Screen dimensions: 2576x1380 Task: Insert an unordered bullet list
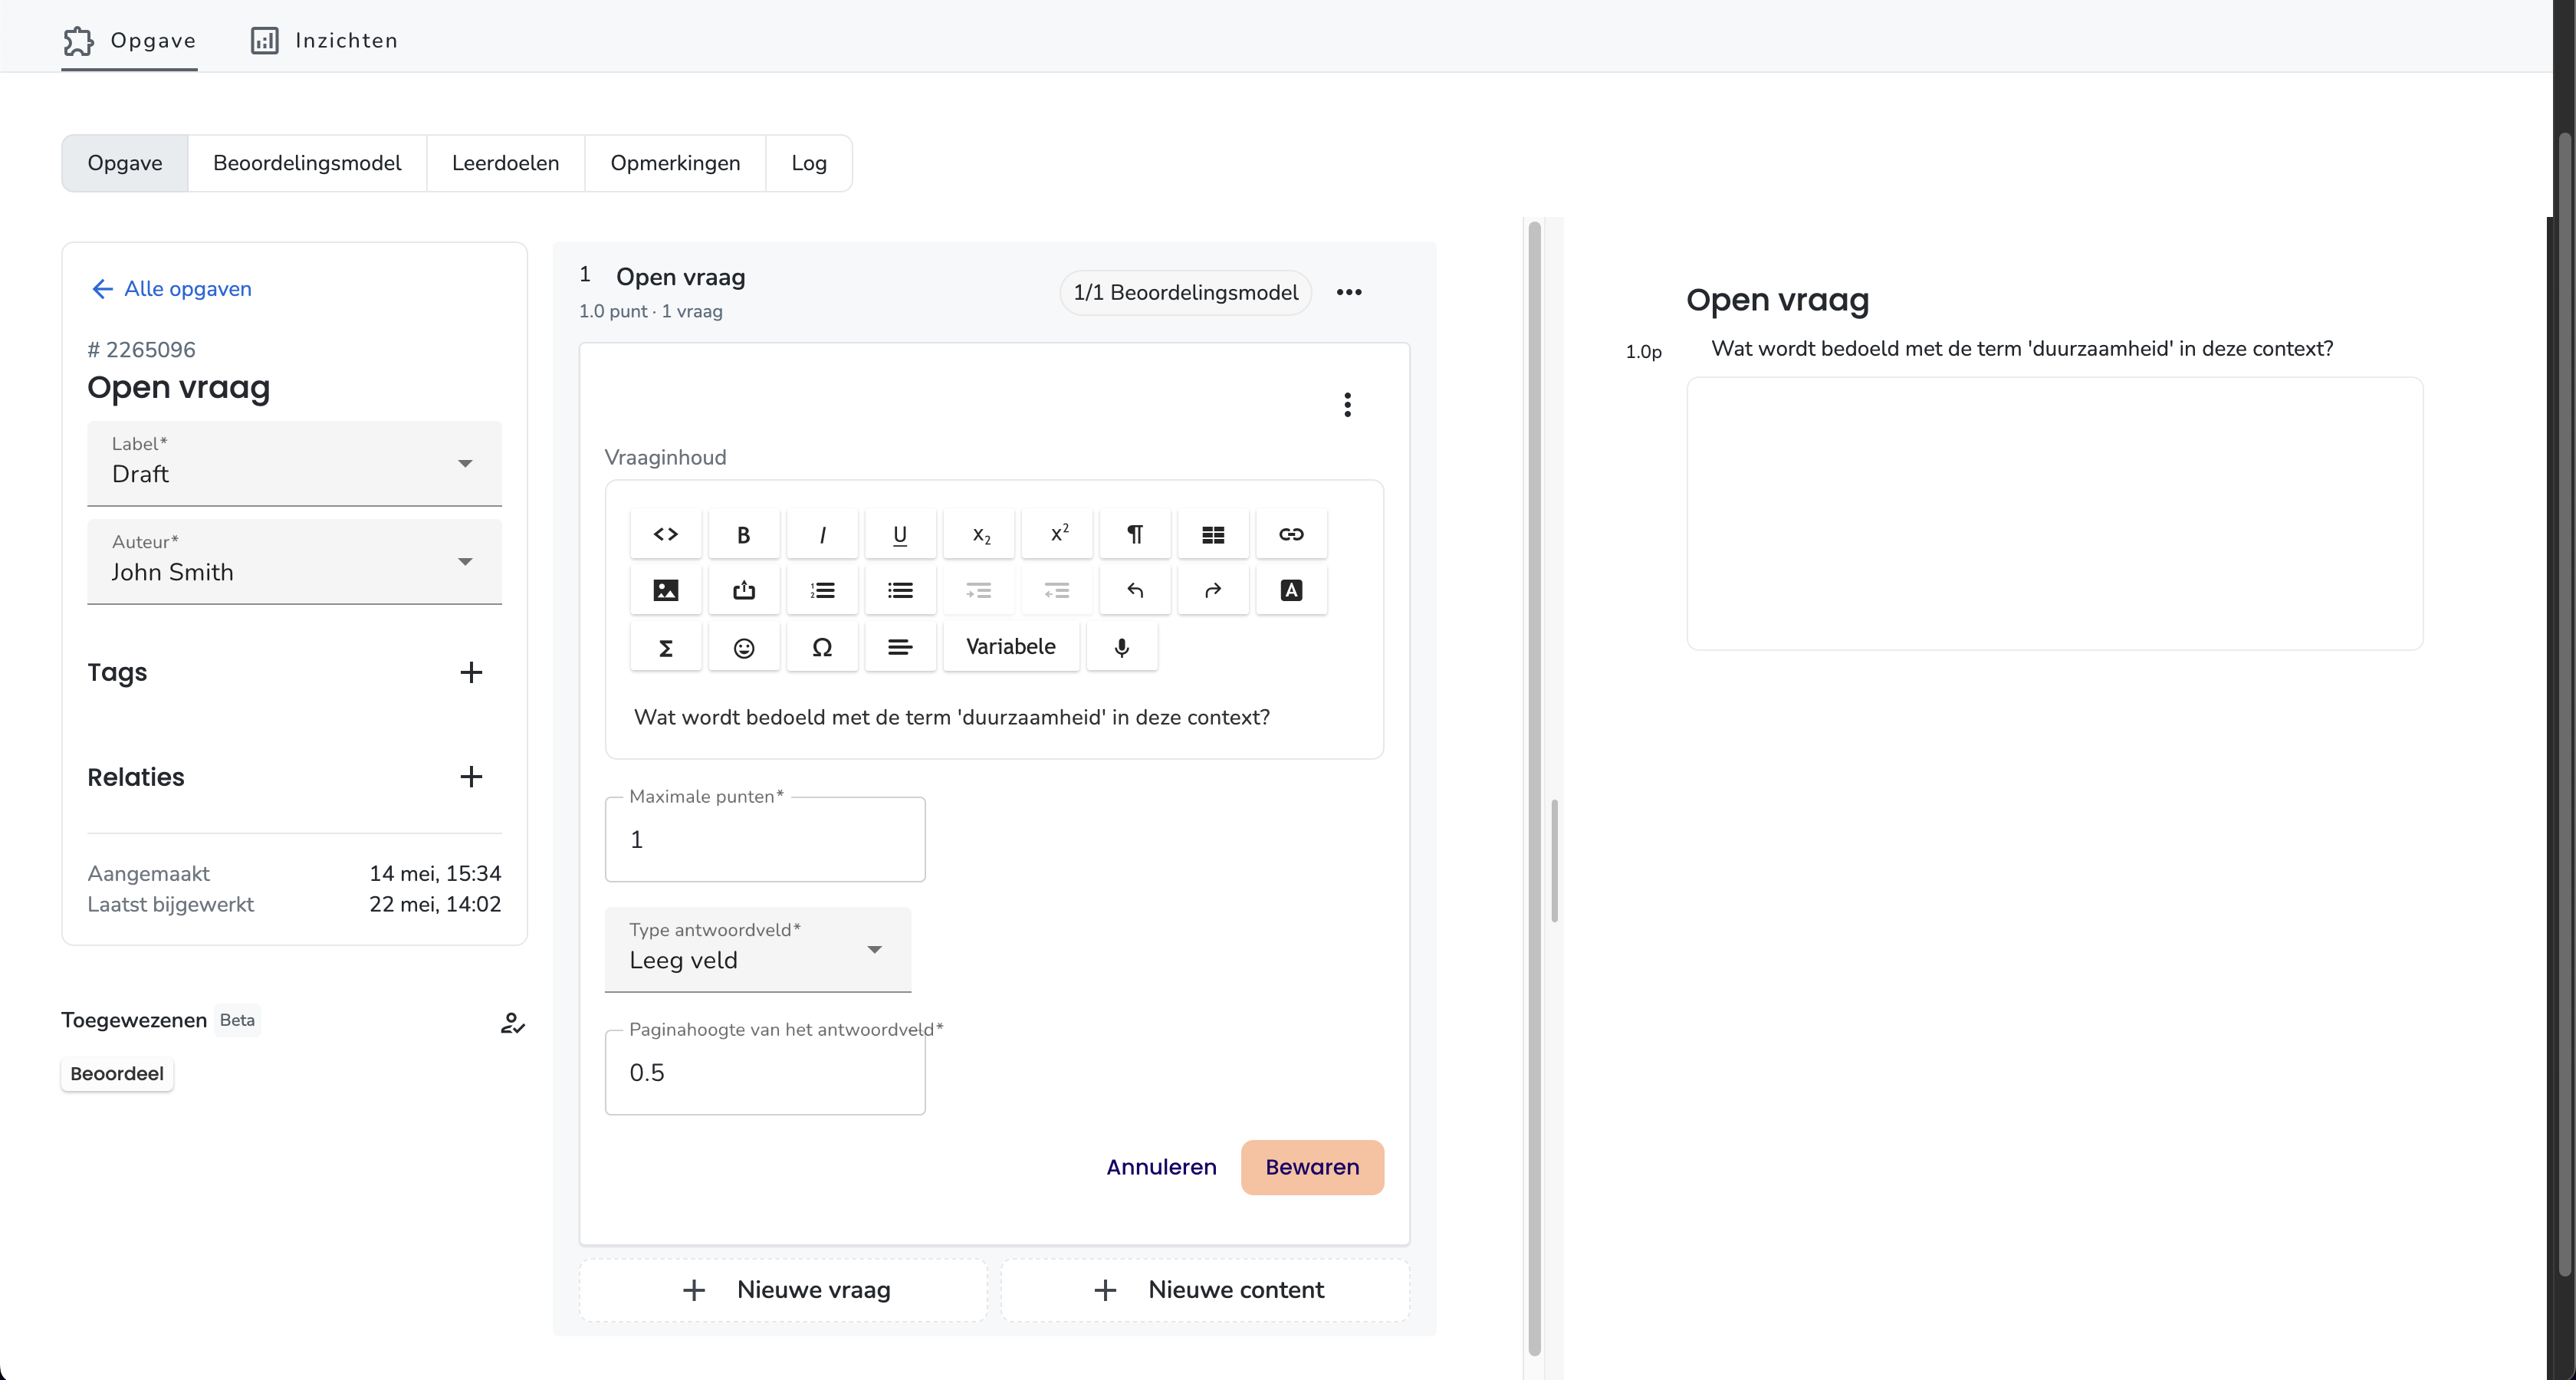tap(900, 590)
